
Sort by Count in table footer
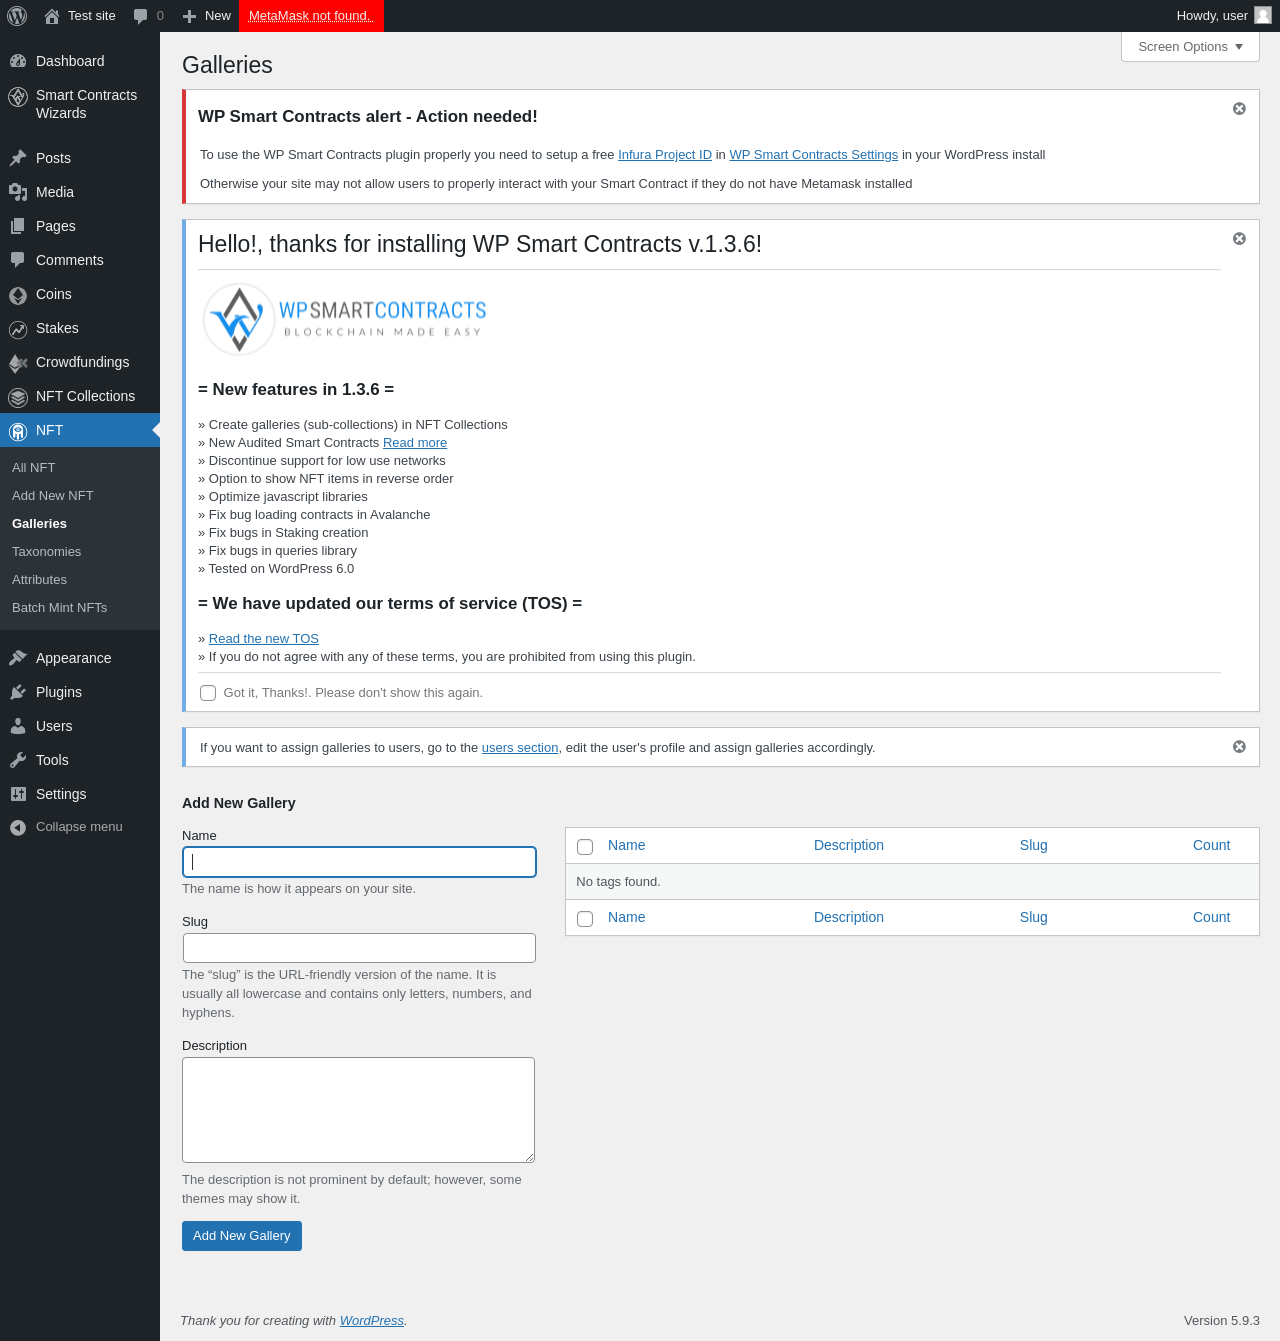1211,917
